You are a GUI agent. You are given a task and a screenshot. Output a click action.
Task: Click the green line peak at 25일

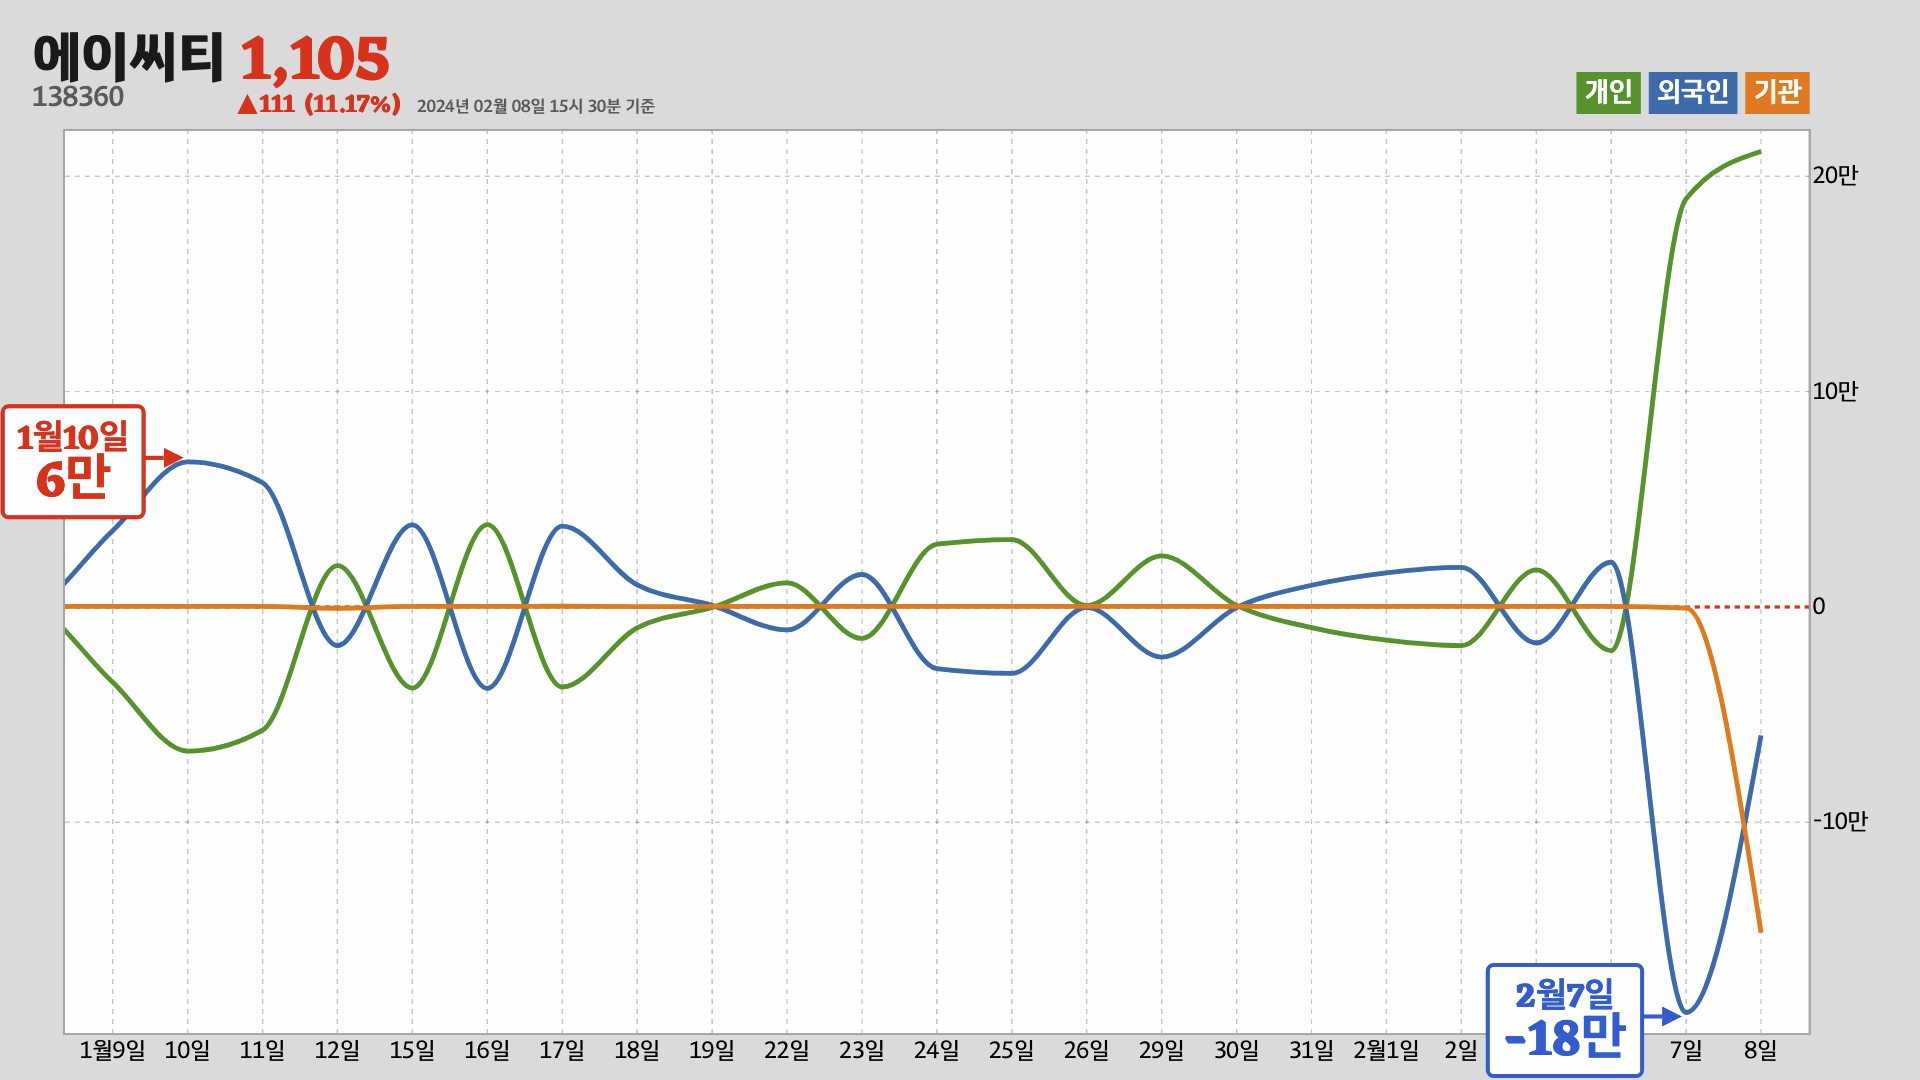coord(1012,540)
